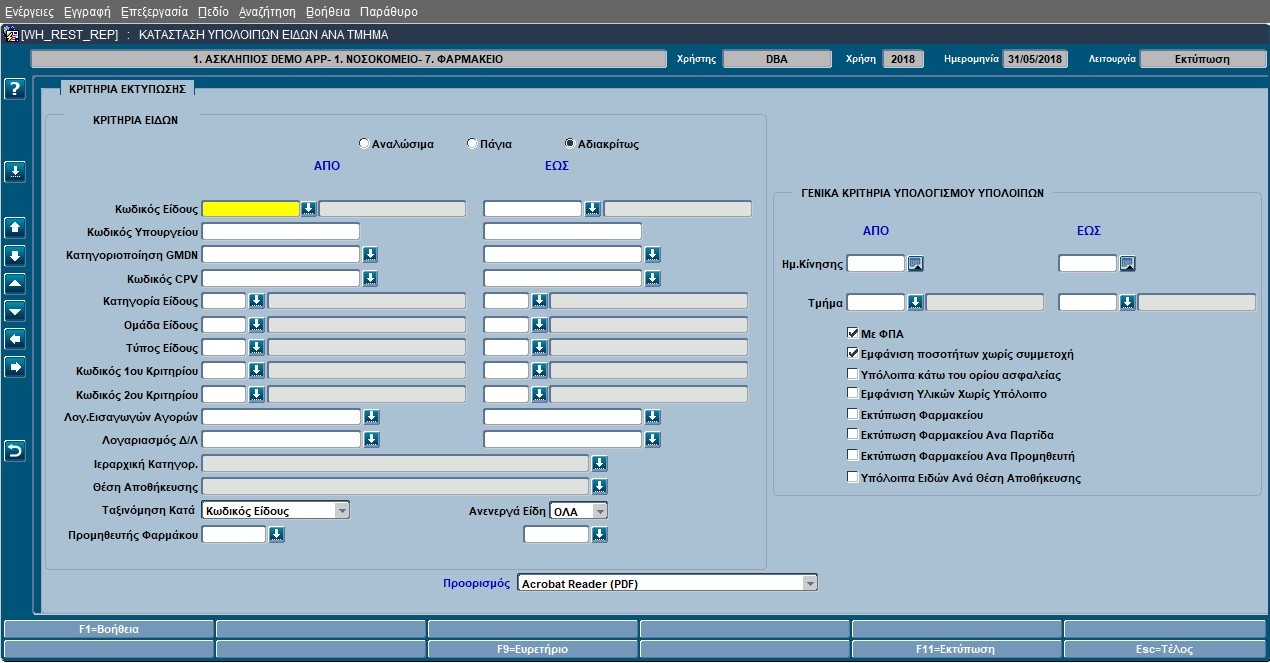Image resolution: width=1270 pixels, height=663 pixels.
Task: Open lookup for Λογ.Εισαγωγών Αγορών ΑΠΟ field
Action: coord(371,417)
